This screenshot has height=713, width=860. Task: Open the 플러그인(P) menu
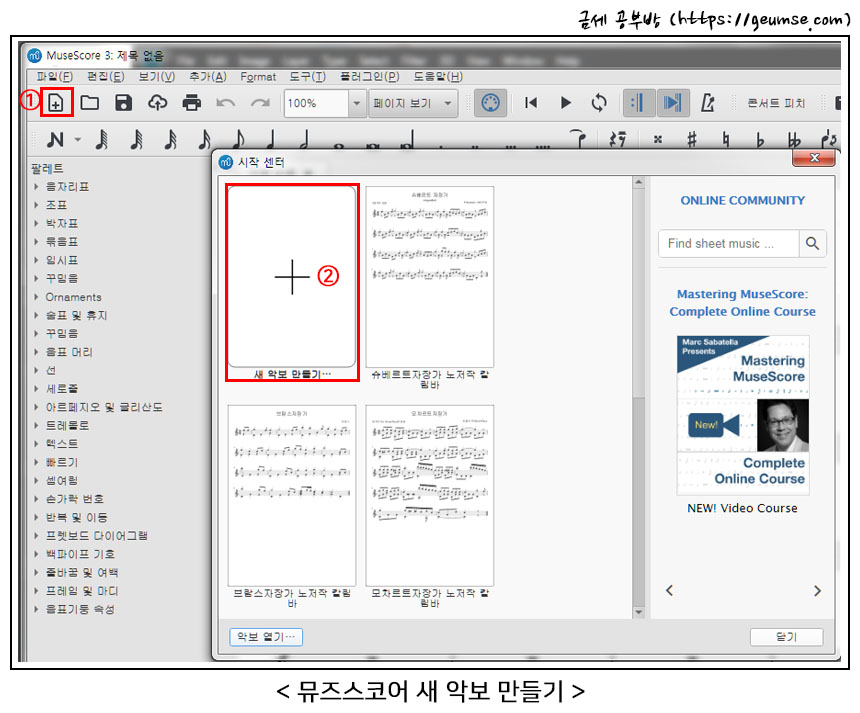tap(370, 76)
